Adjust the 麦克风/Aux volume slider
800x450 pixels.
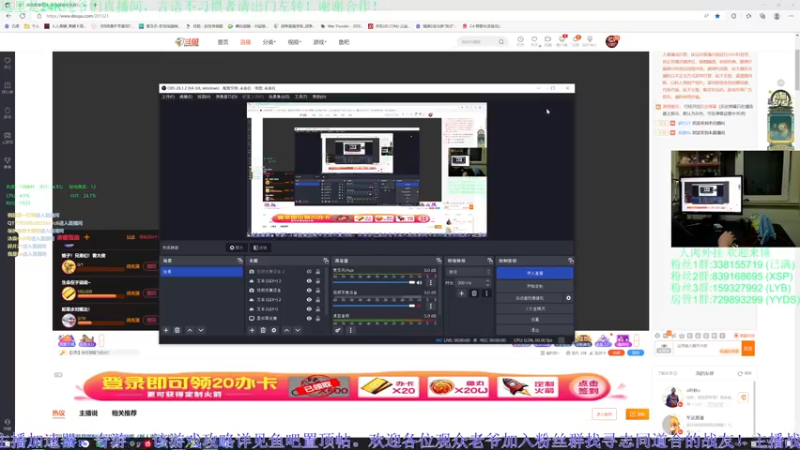point(374,282)
